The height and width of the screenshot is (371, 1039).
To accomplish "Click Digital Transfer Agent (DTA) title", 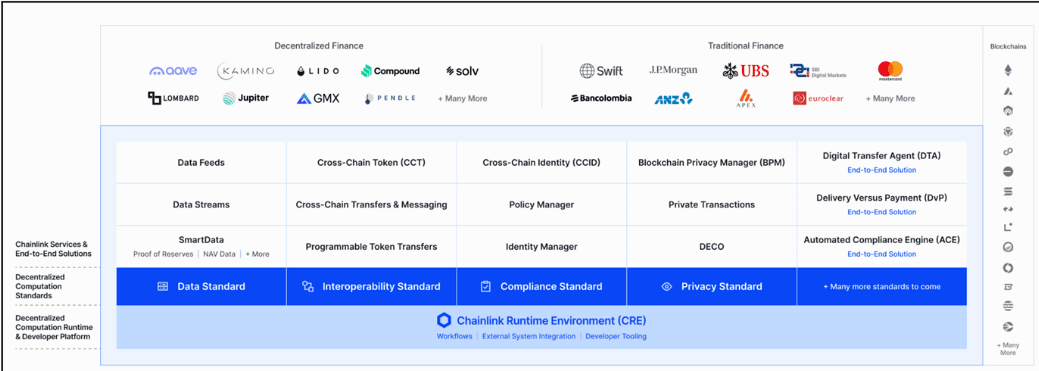I will point(881,156).
